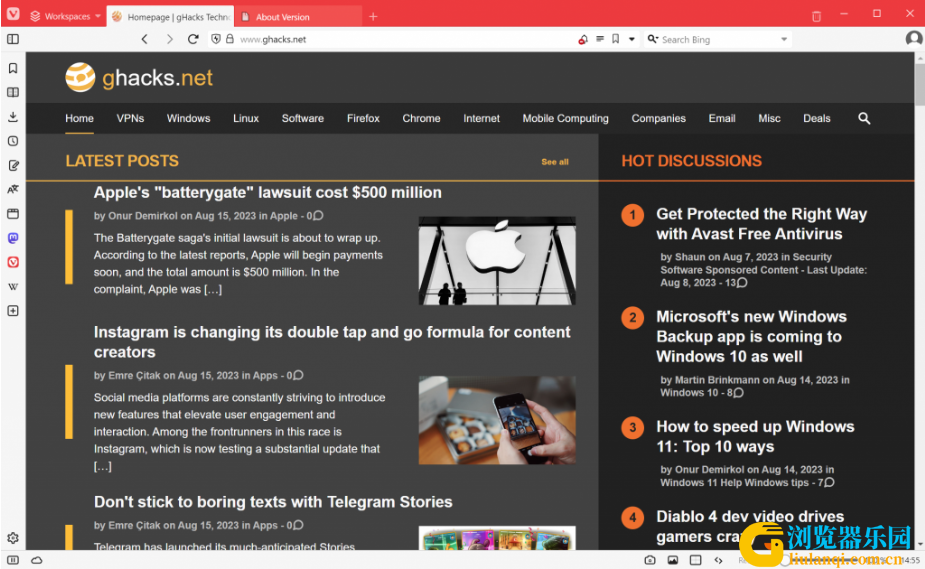Open the VPNs menu item
This screenshot has height=569, width=925.
(x=130, y=119)
